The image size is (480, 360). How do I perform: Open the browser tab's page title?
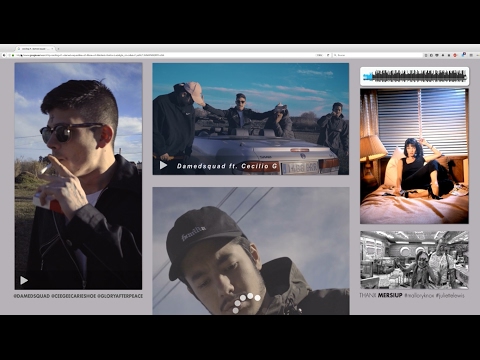pos(35,49)
